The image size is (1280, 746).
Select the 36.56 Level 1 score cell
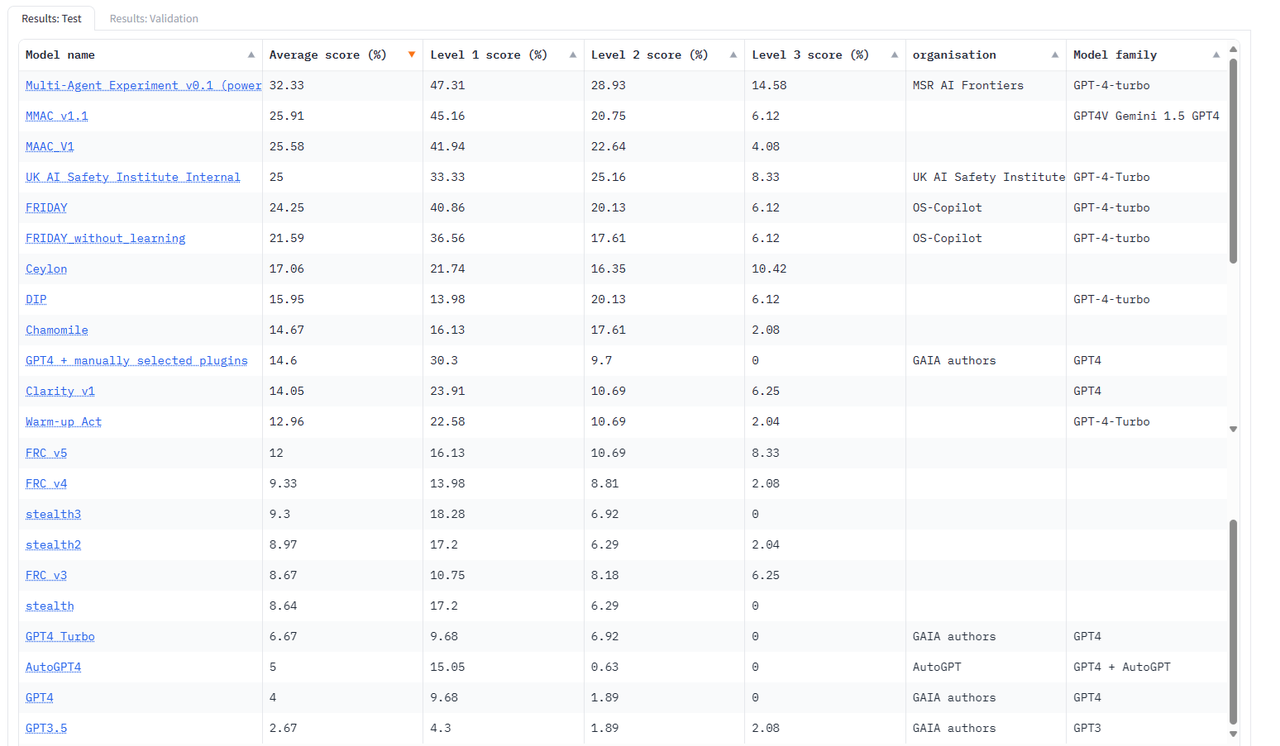tap(503, 238)
